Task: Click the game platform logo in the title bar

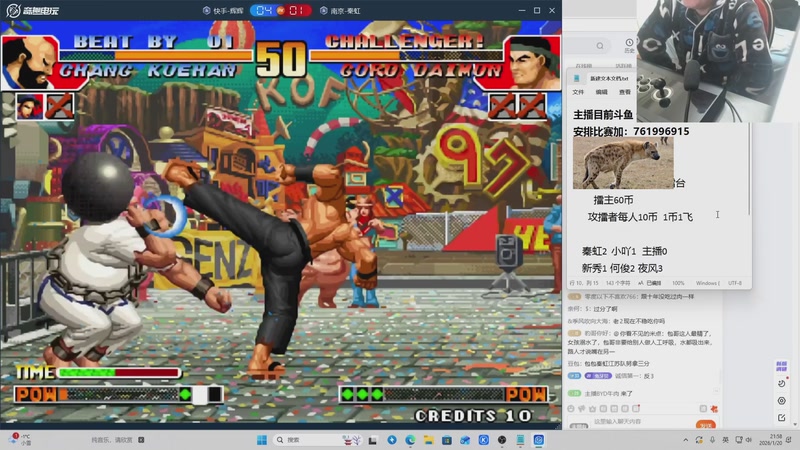Action: [33, 10]
